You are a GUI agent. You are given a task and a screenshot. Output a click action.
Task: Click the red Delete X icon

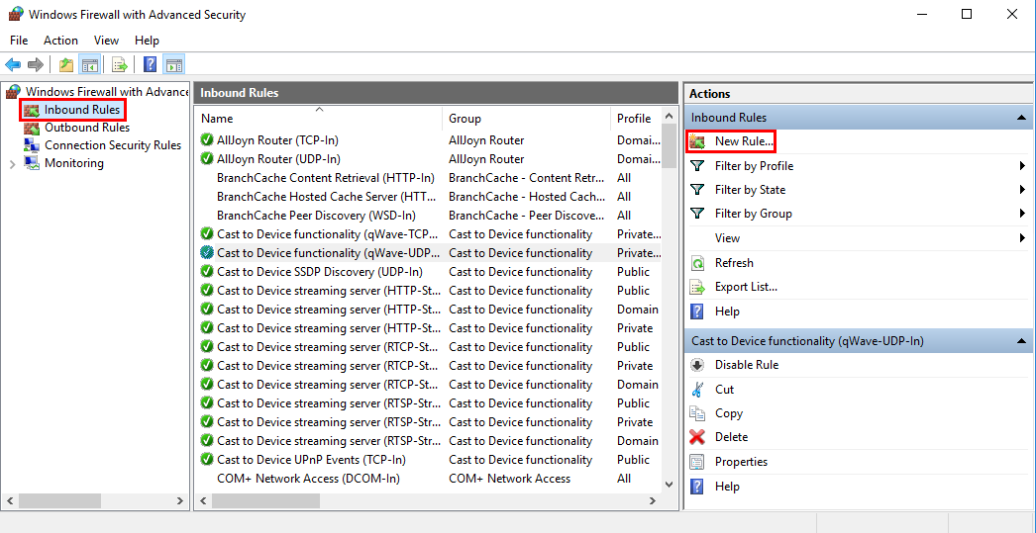(697, 437)
